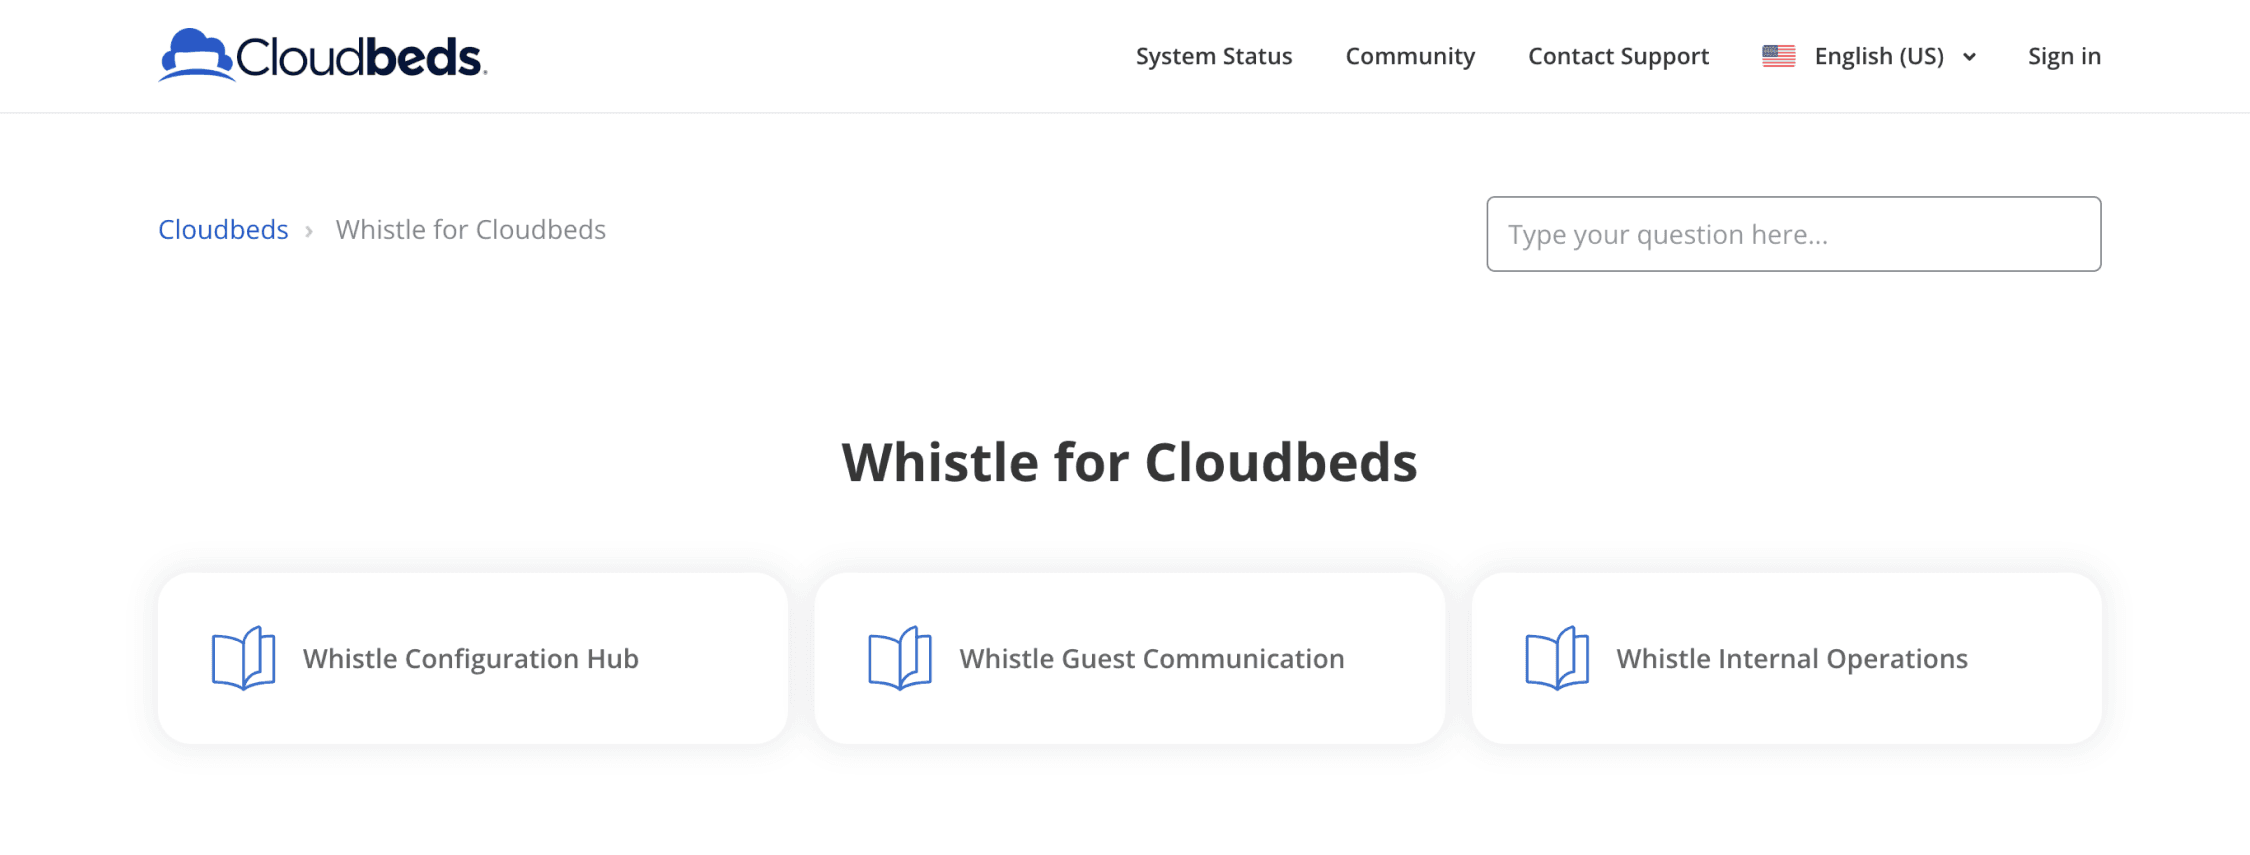Click the Whistle for Cloudbeds page heading
The height and width of the screenshot is (855, 2250).
pos(1129,462)
